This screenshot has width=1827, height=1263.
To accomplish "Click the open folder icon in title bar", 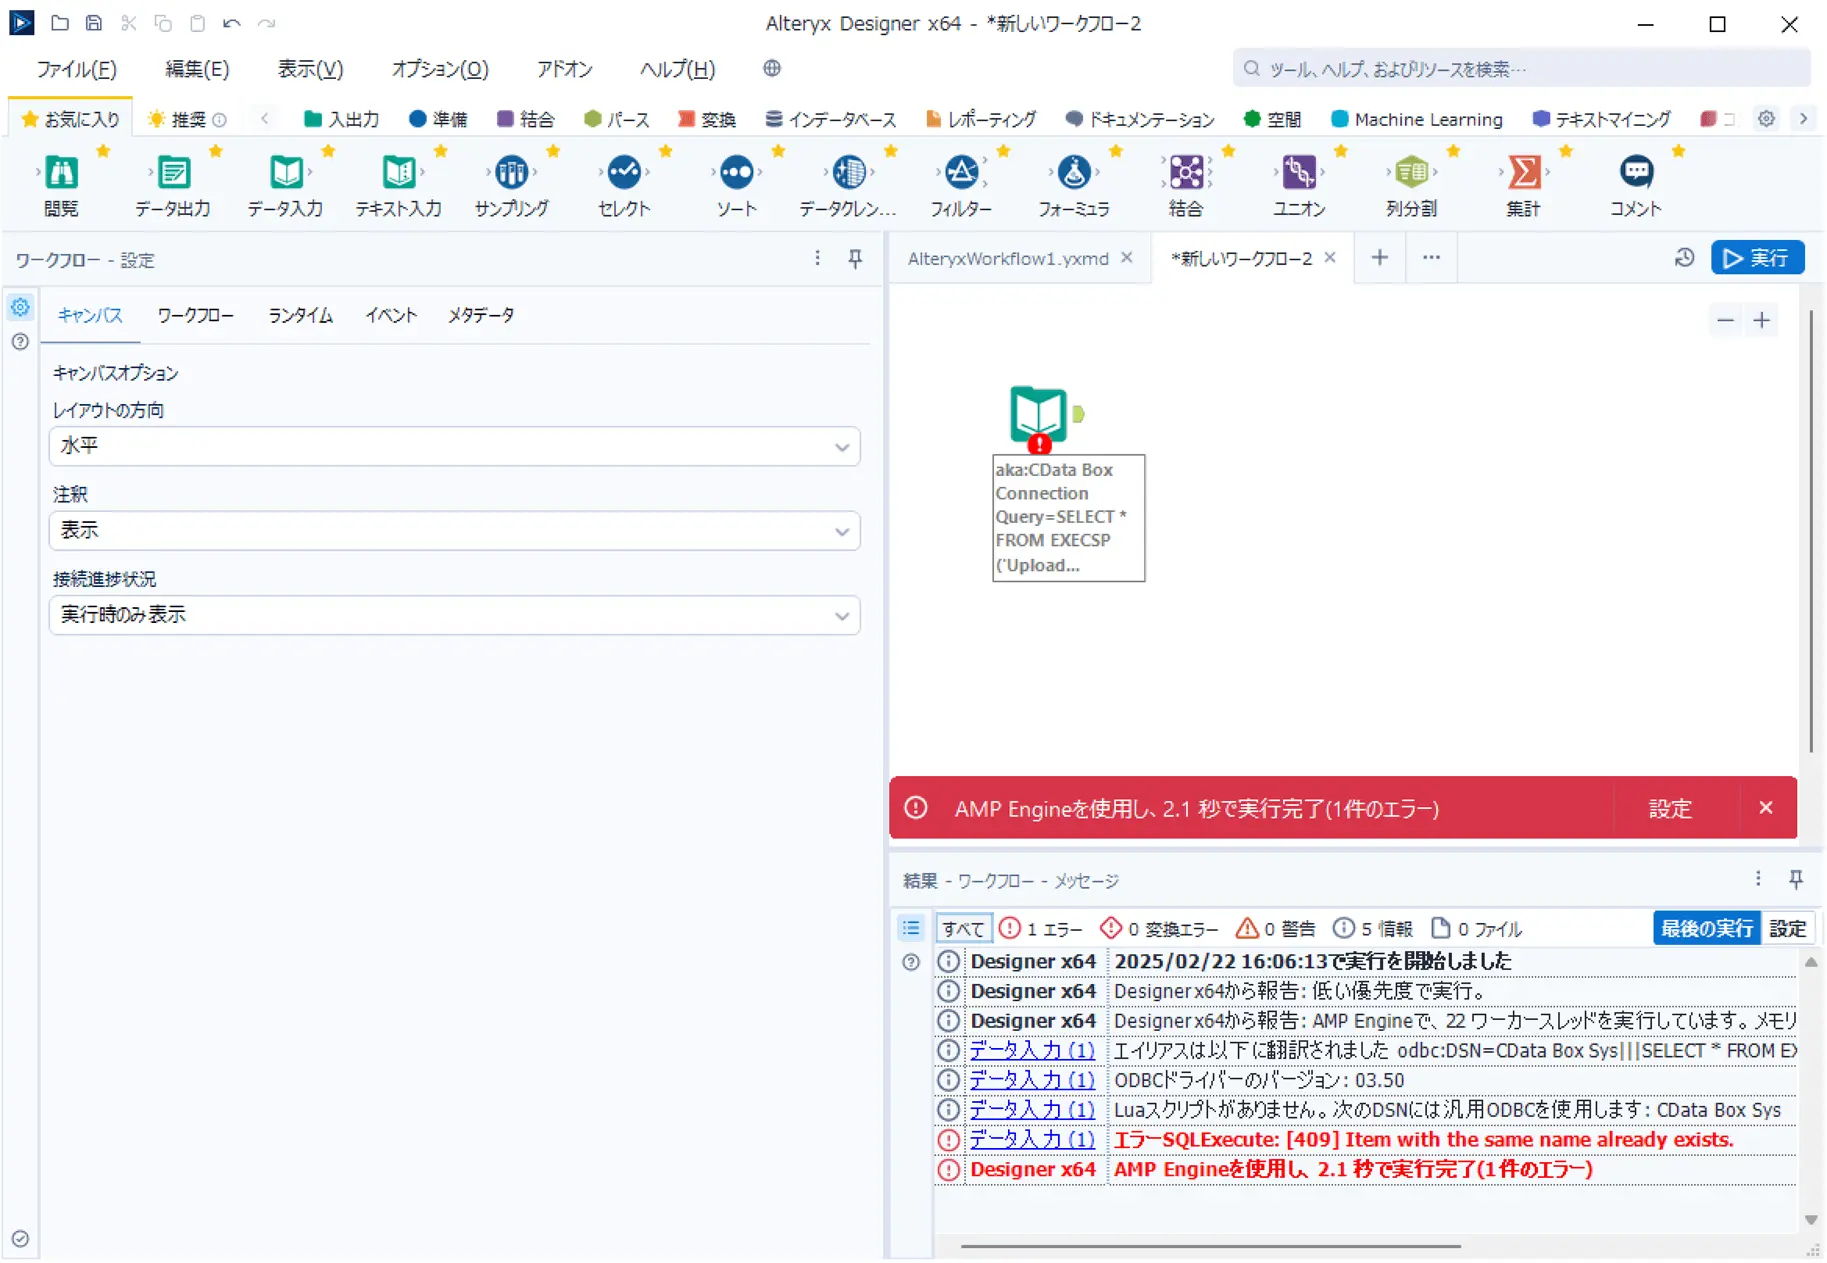I will (60, 22).
